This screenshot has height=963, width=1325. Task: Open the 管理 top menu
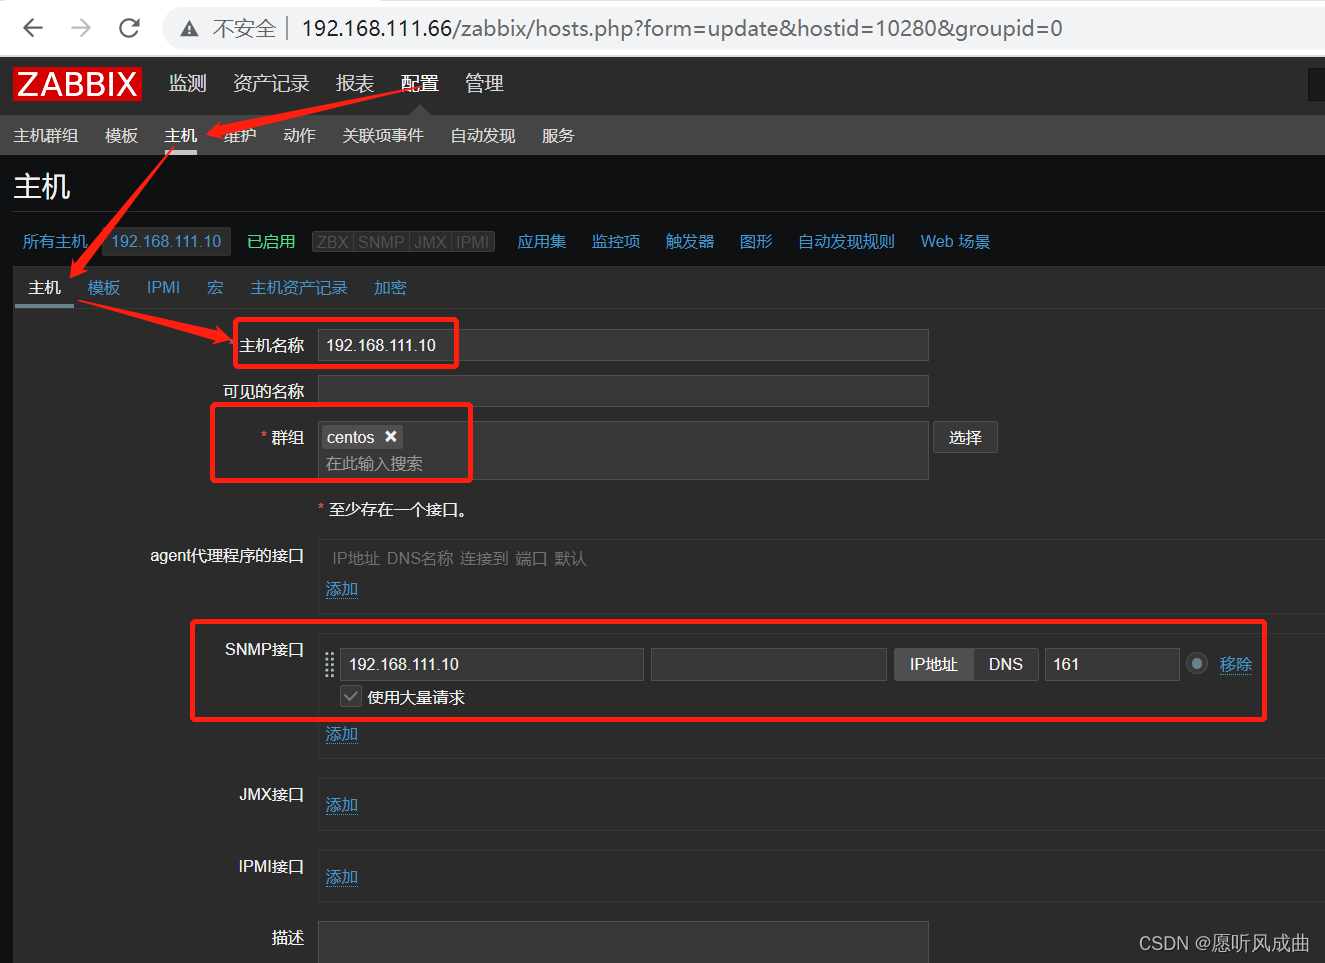pyautogui.click(x=484, y=83)
